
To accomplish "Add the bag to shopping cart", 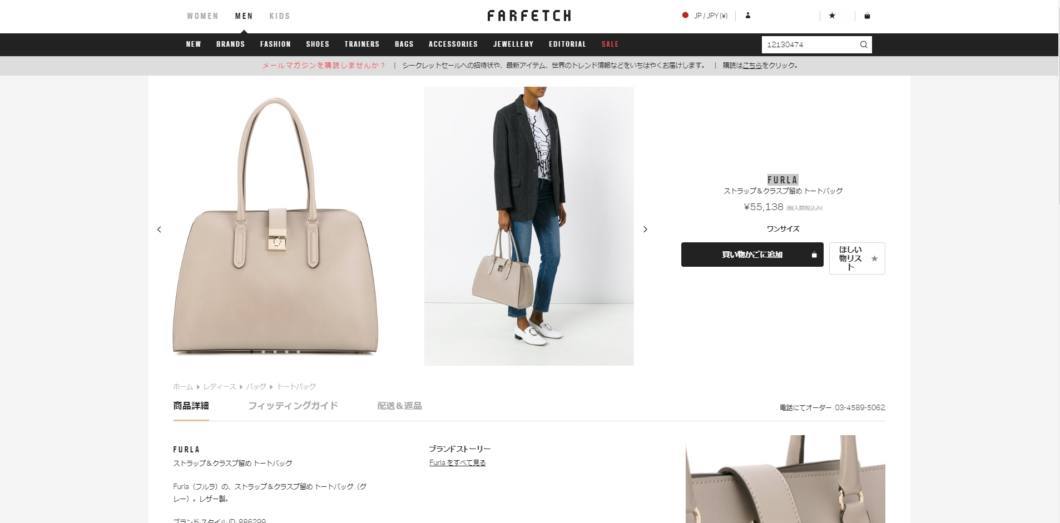I will tap(752, 255).
